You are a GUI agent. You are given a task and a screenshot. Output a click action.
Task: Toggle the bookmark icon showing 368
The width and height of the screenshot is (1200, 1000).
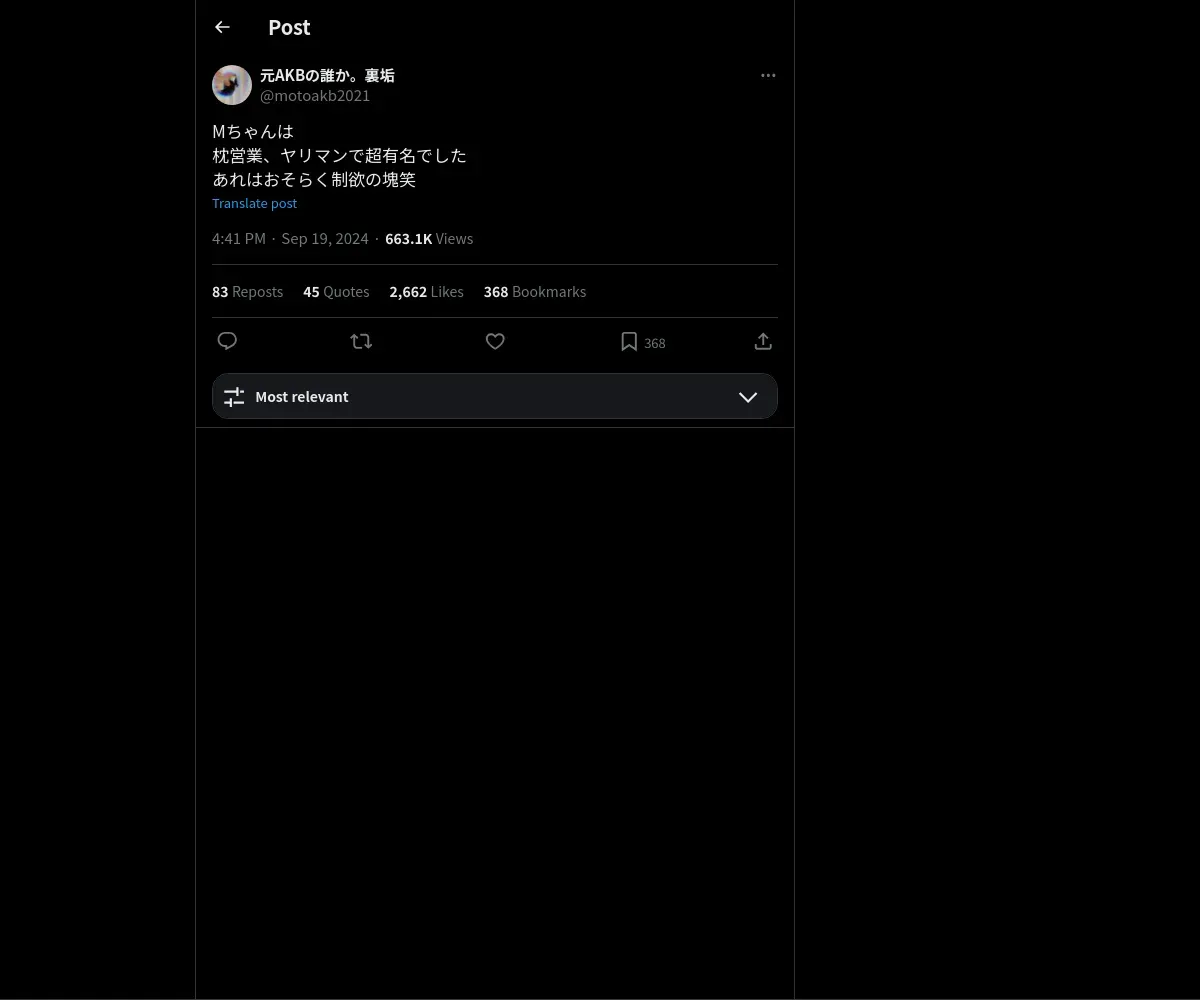tap(629, 342)
